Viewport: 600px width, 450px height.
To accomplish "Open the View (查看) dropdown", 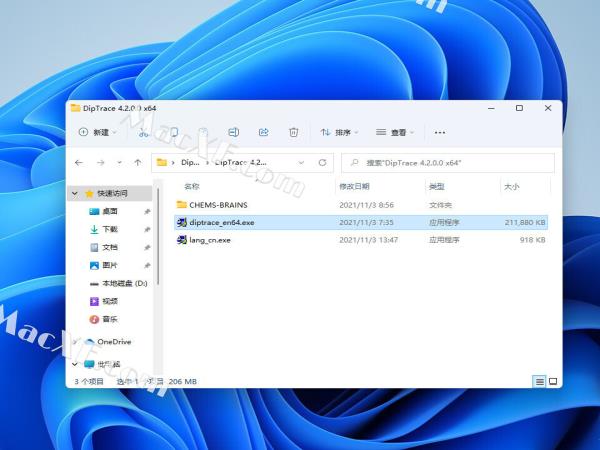I will 395,132.
